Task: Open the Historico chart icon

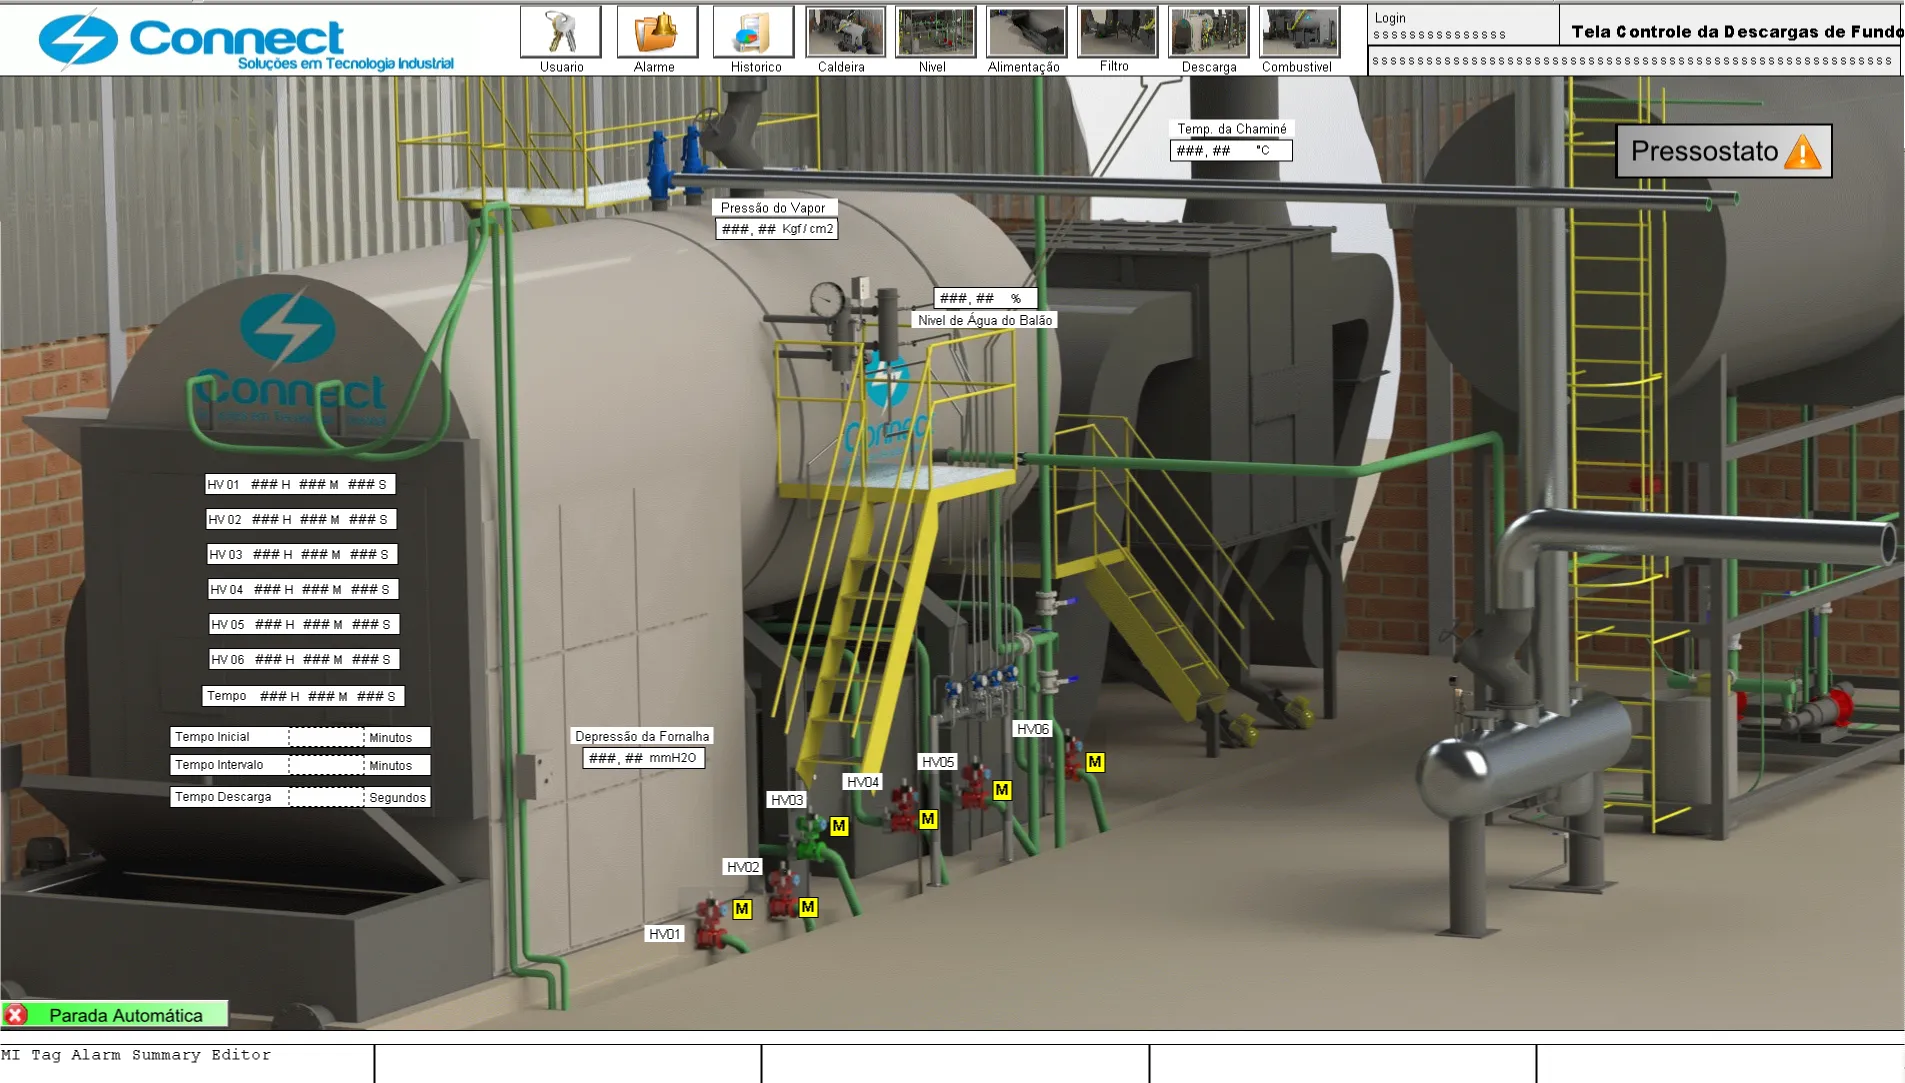Action: point(753,33)
